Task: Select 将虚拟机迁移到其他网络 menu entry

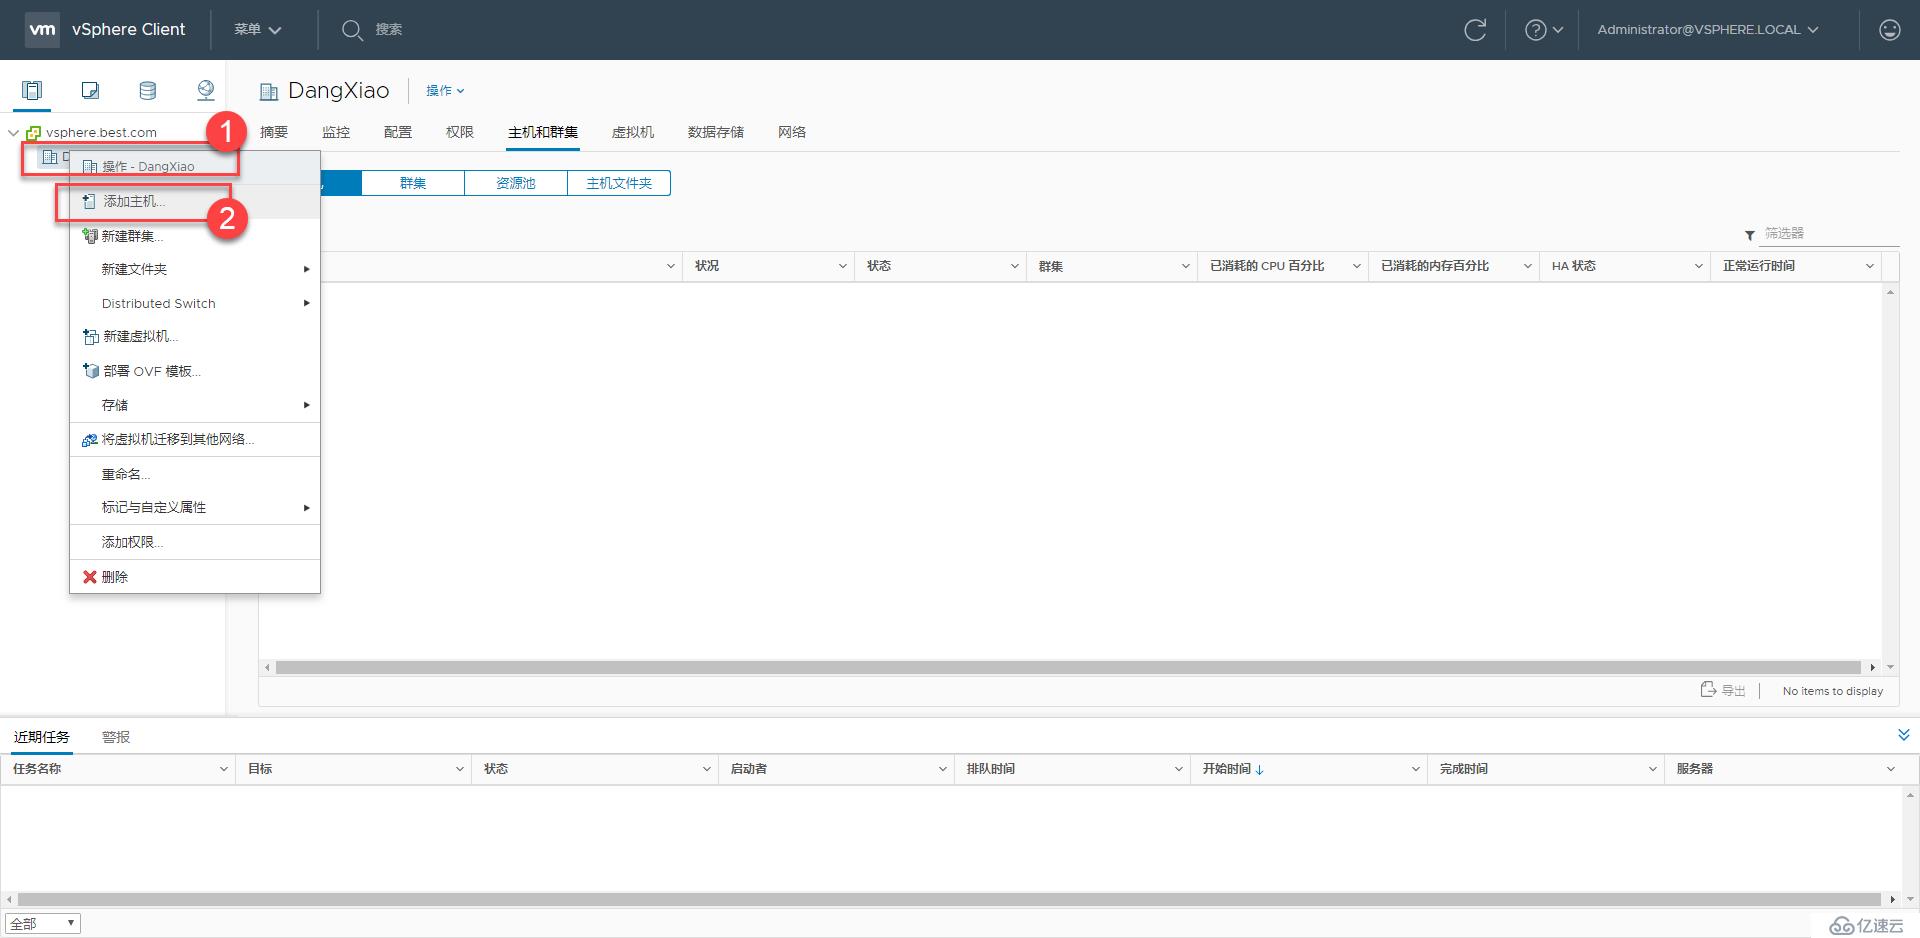Action: pyautogui.click(x=195, y=440)
